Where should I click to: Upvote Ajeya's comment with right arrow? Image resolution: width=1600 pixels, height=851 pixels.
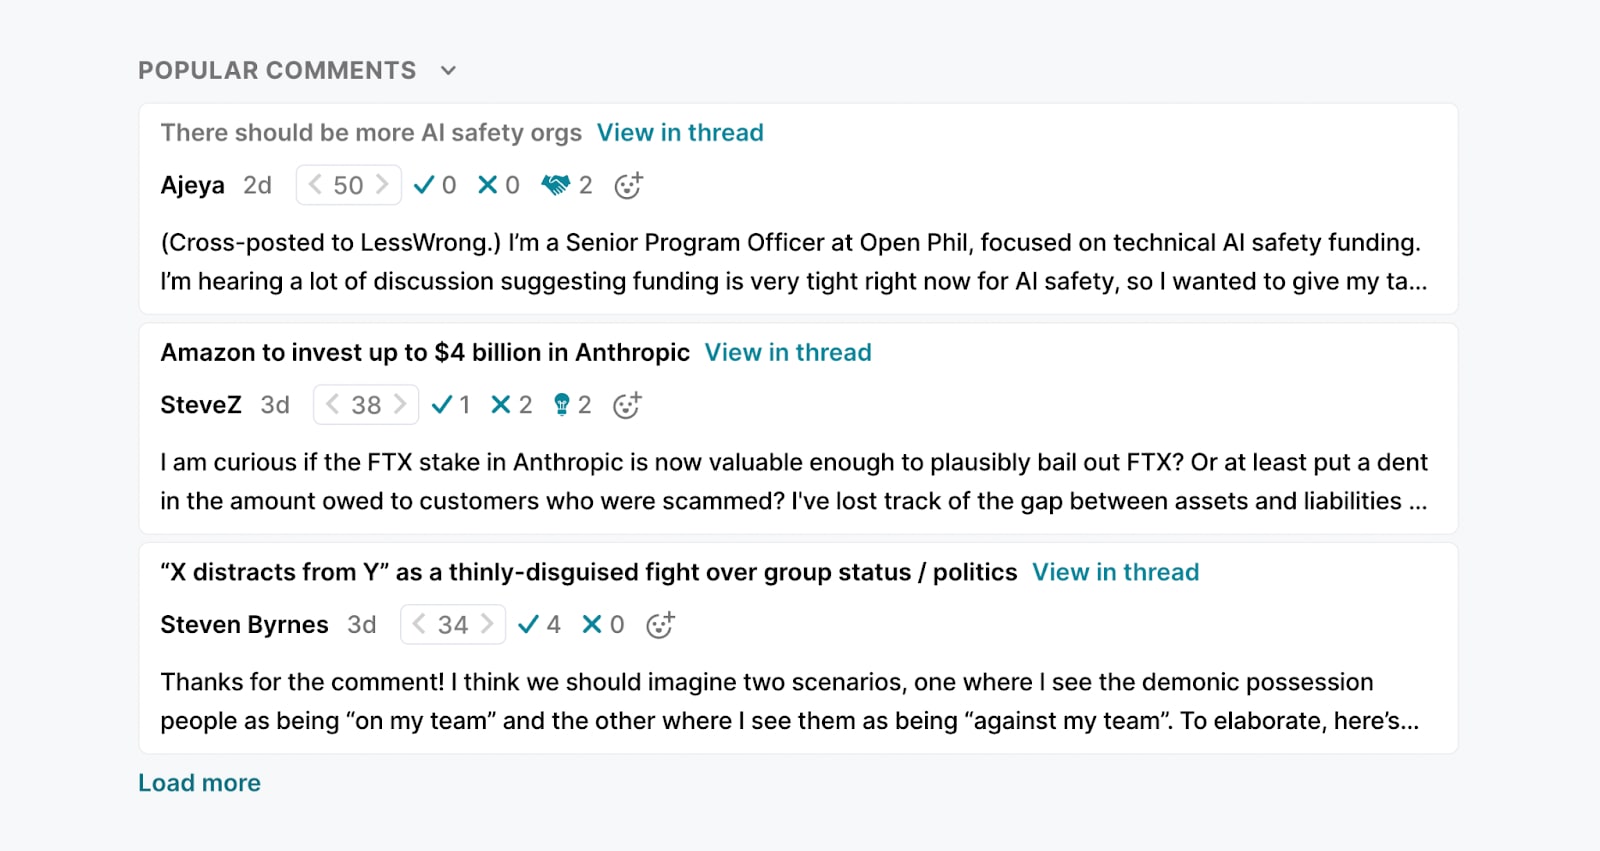pyautogui.click(x=382, y=185)
